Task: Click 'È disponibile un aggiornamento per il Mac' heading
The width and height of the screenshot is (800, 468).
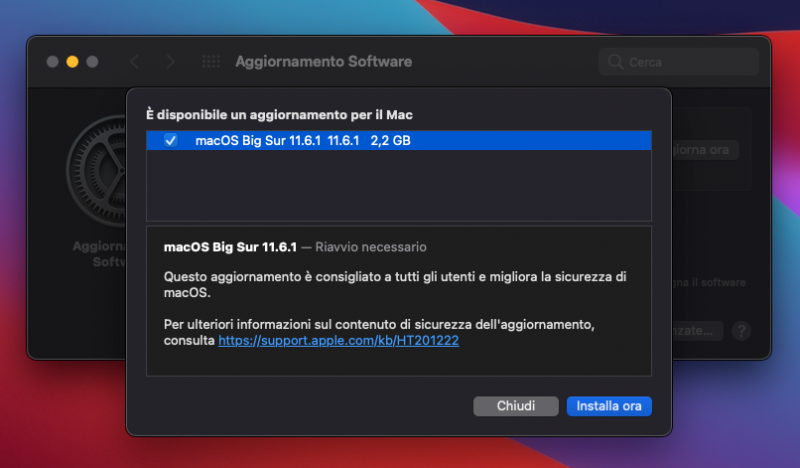Action: 279,115
